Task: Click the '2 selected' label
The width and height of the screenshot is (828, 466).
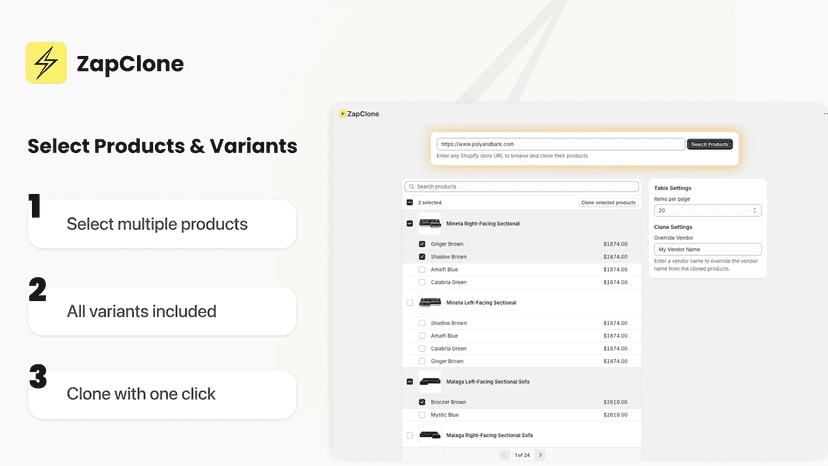Action: (x=429, y=202)
